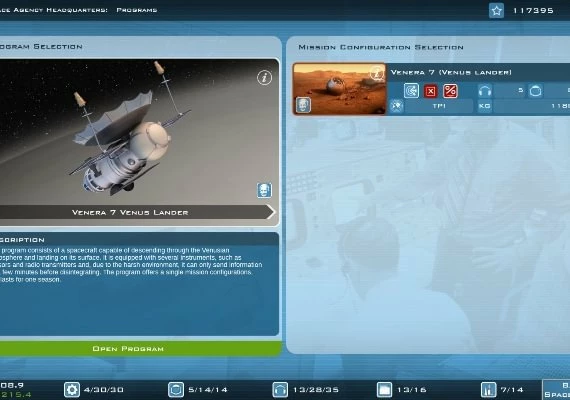The height and width of the screenshot is (400, 570).
Task: Click the program description text panel
Action: (x=140, y=284)
